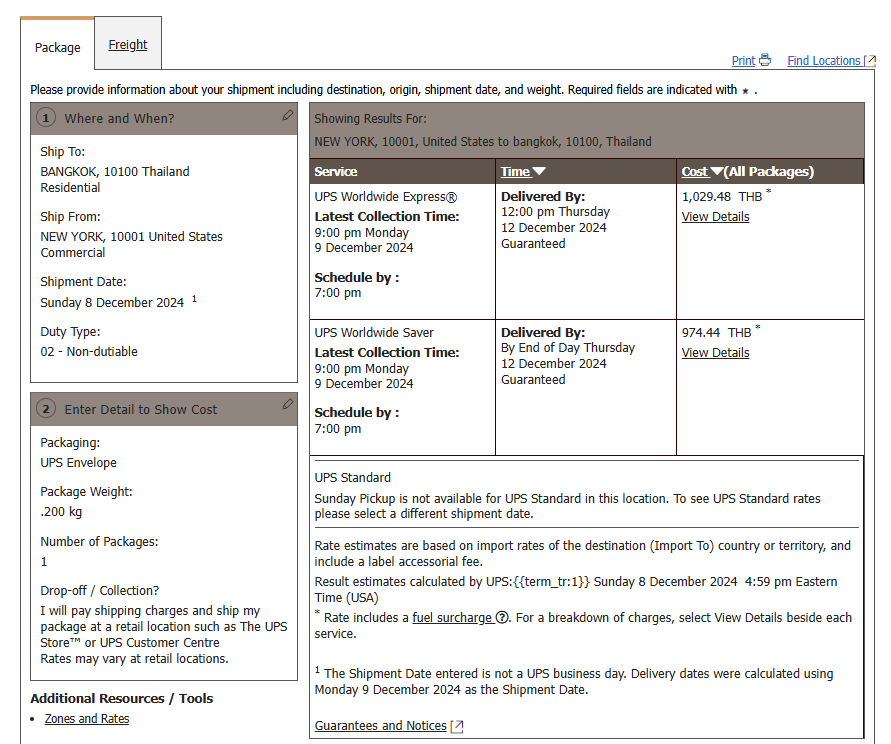Image resolution: width=891 pixels, height=744 pixels.
Task: Click the '.200 kg' package weight value
Action: click(x=61, y=512)
